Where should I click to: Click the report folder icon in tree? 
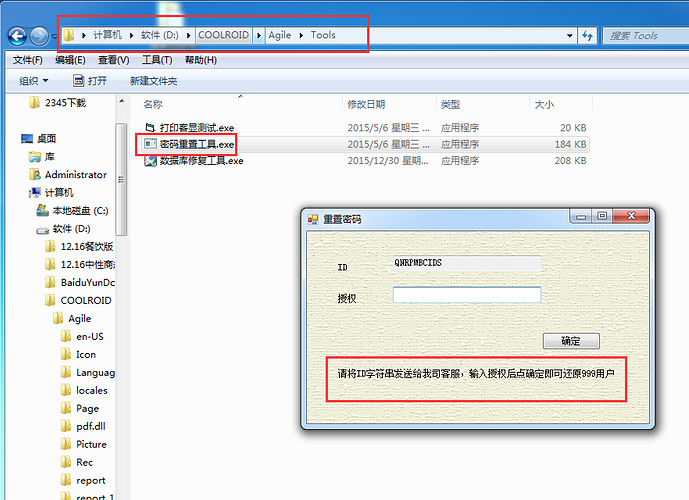pos(66,480)
